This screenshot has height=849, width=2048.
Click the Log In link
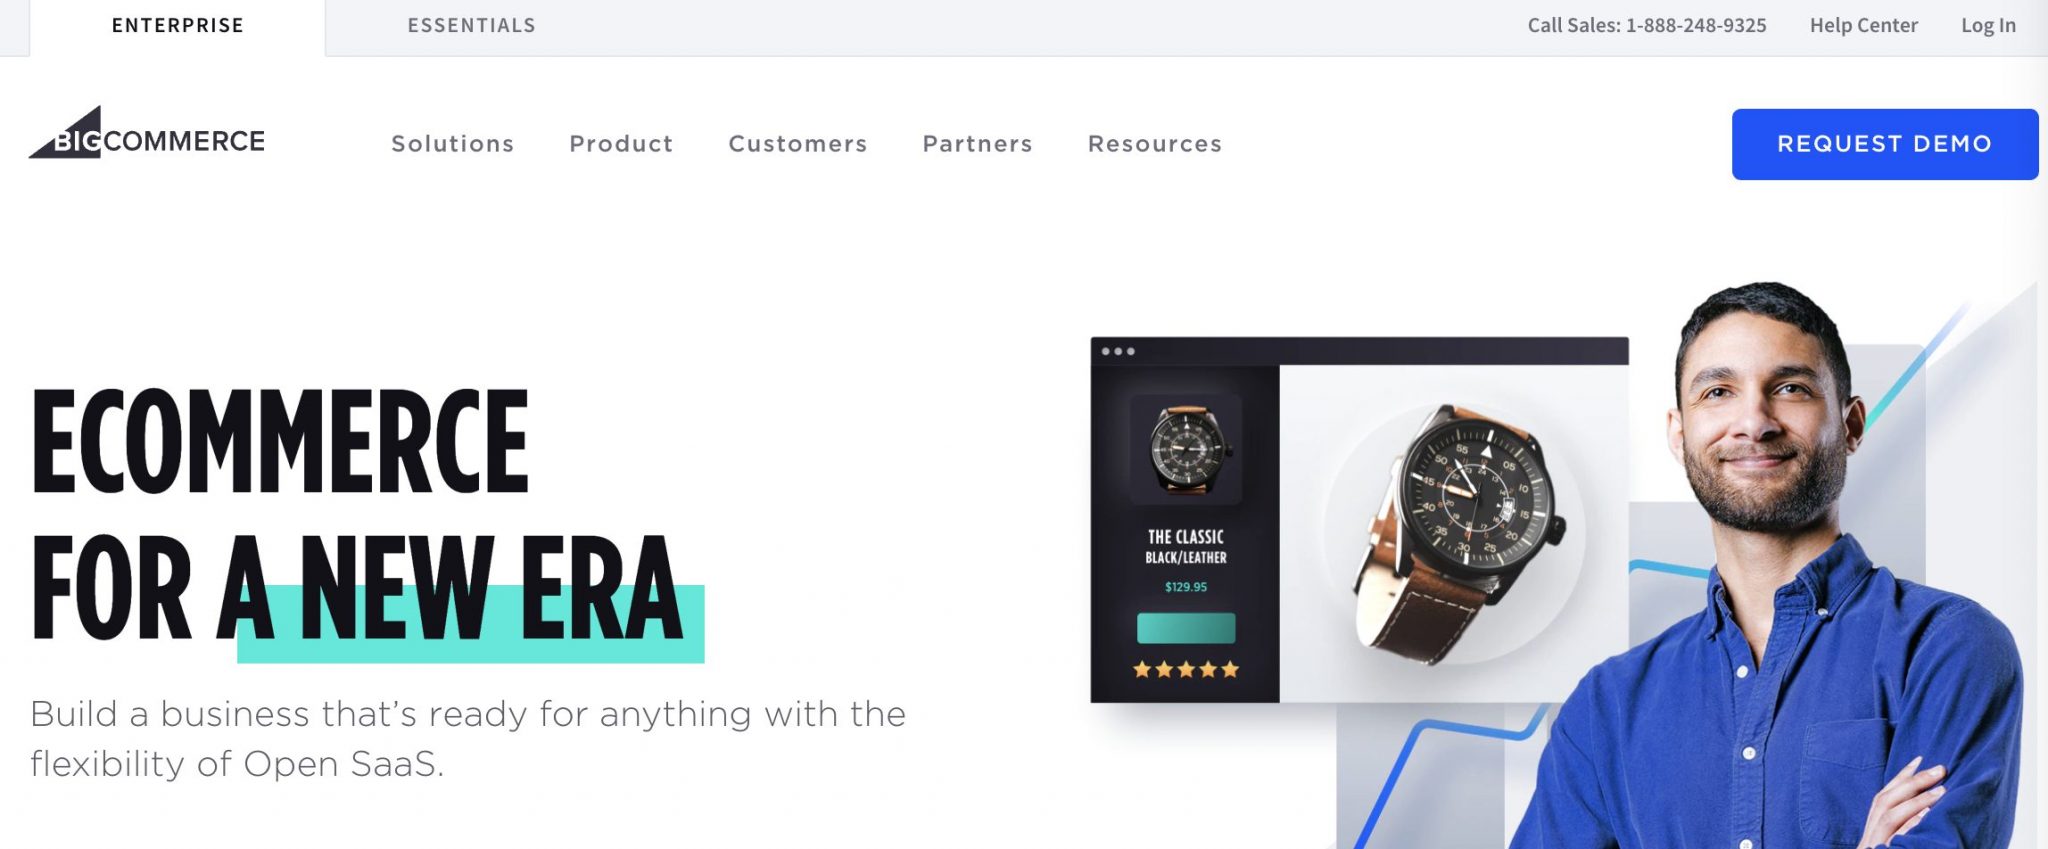(x=1988, y=26)
